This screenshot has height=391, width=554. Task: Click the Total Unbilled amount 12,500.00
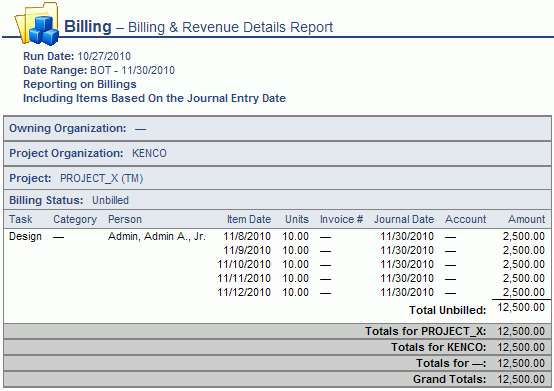(521, 307)
